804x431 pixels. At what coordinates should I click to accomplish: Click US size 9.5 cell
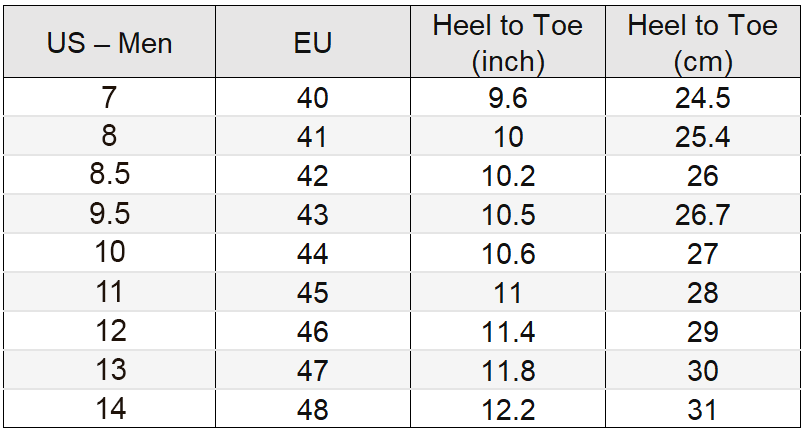(109, 214)
